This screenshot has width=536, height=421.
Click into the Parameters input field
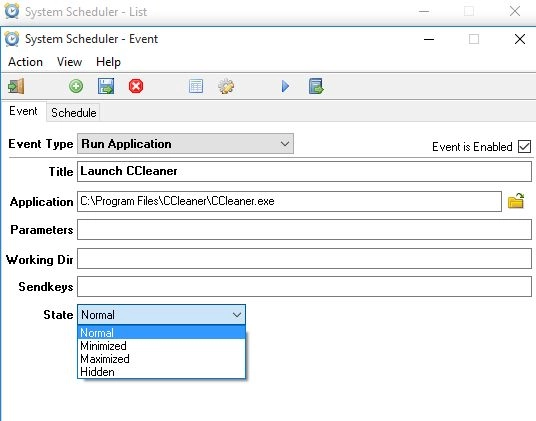(304, 230)
